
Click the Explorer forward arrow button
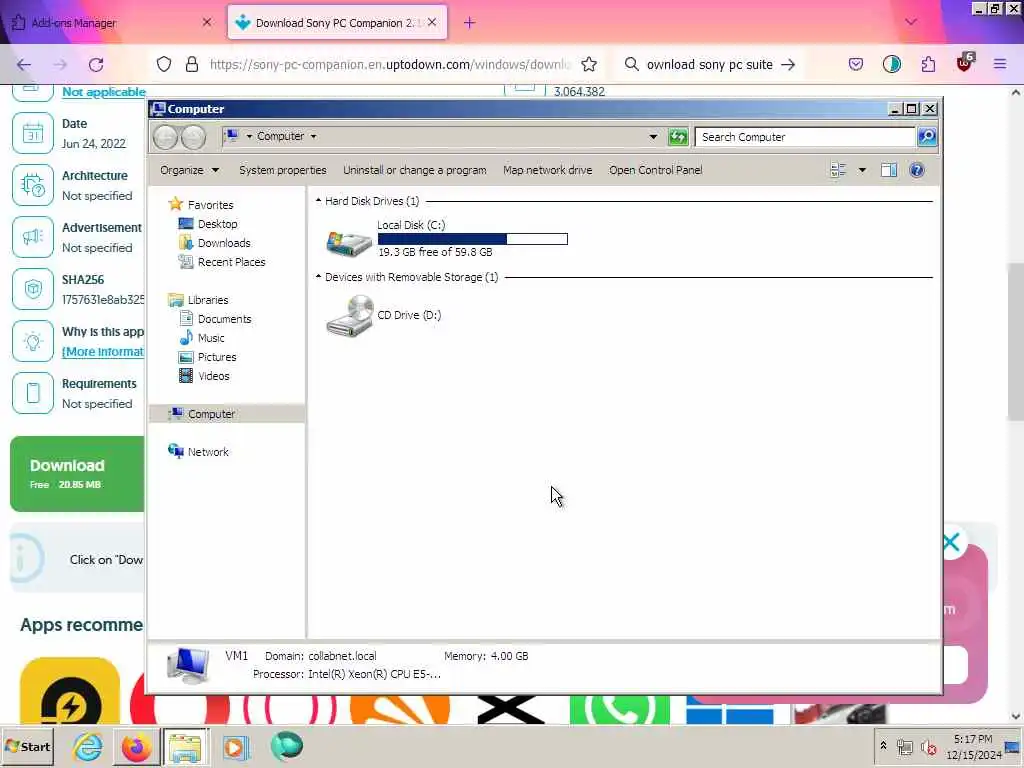tap(193, 137)
